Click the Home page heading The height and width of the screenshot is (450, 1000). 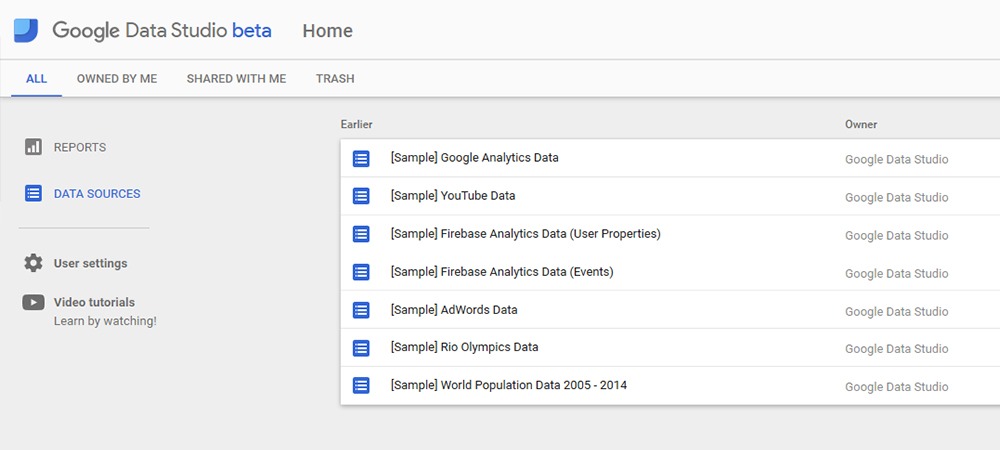(x=328, y=31)
